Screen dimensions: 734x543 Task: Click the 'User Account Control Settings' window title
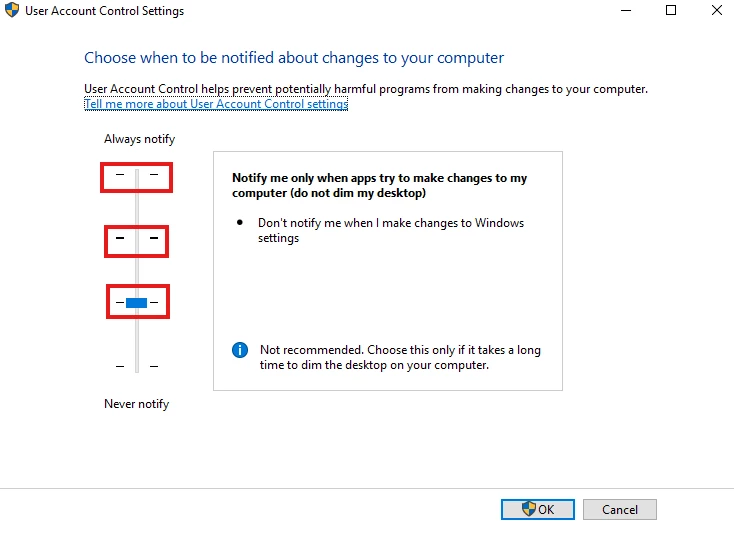point(104,11)
